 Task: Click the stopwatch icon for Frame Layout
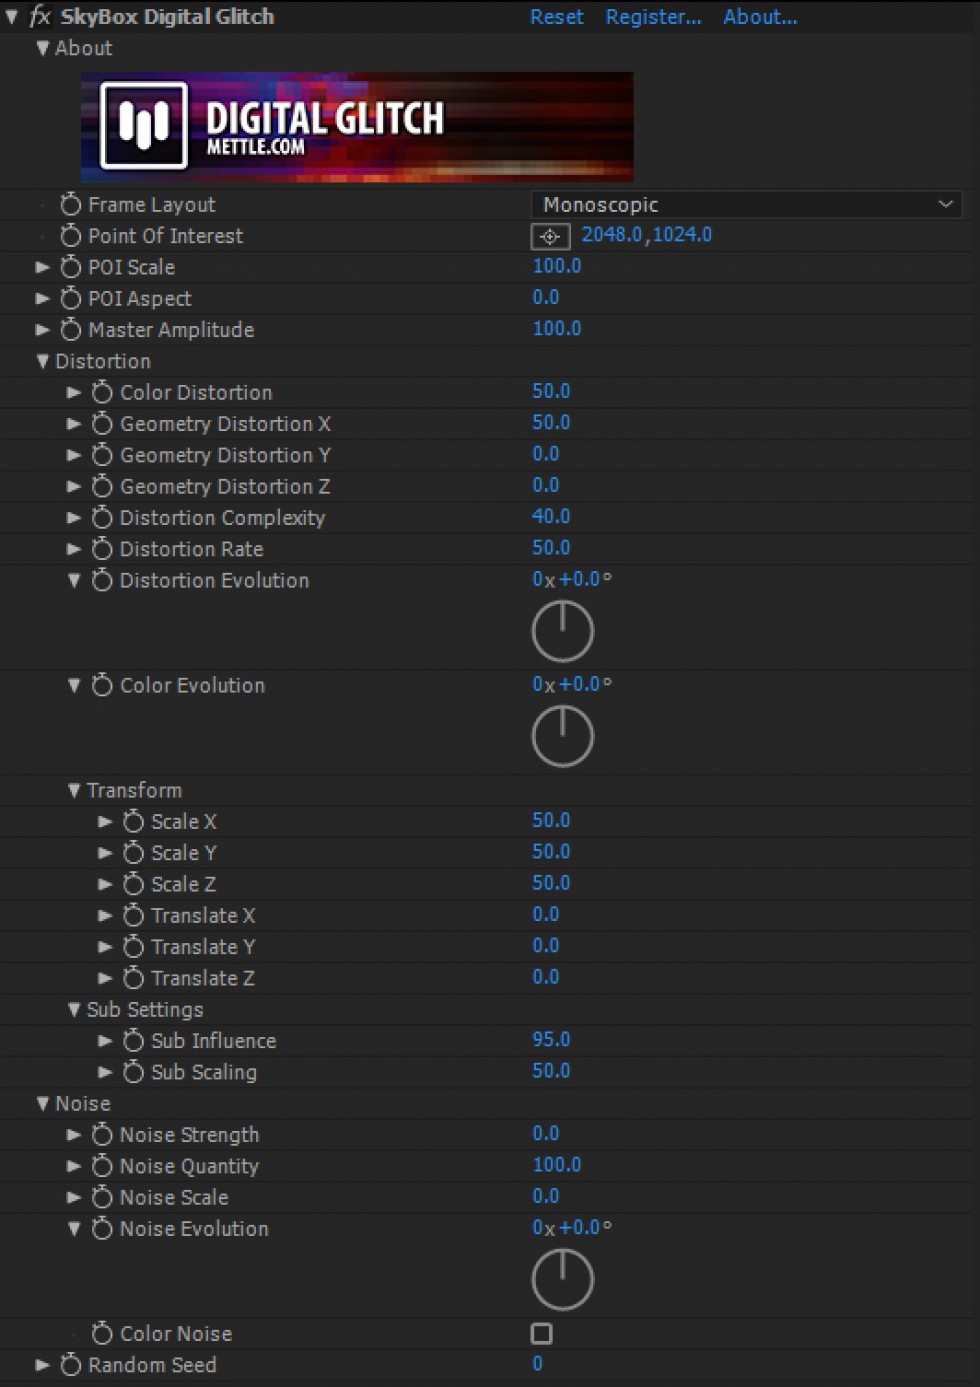pyautogui.click(x=70, y=205)
